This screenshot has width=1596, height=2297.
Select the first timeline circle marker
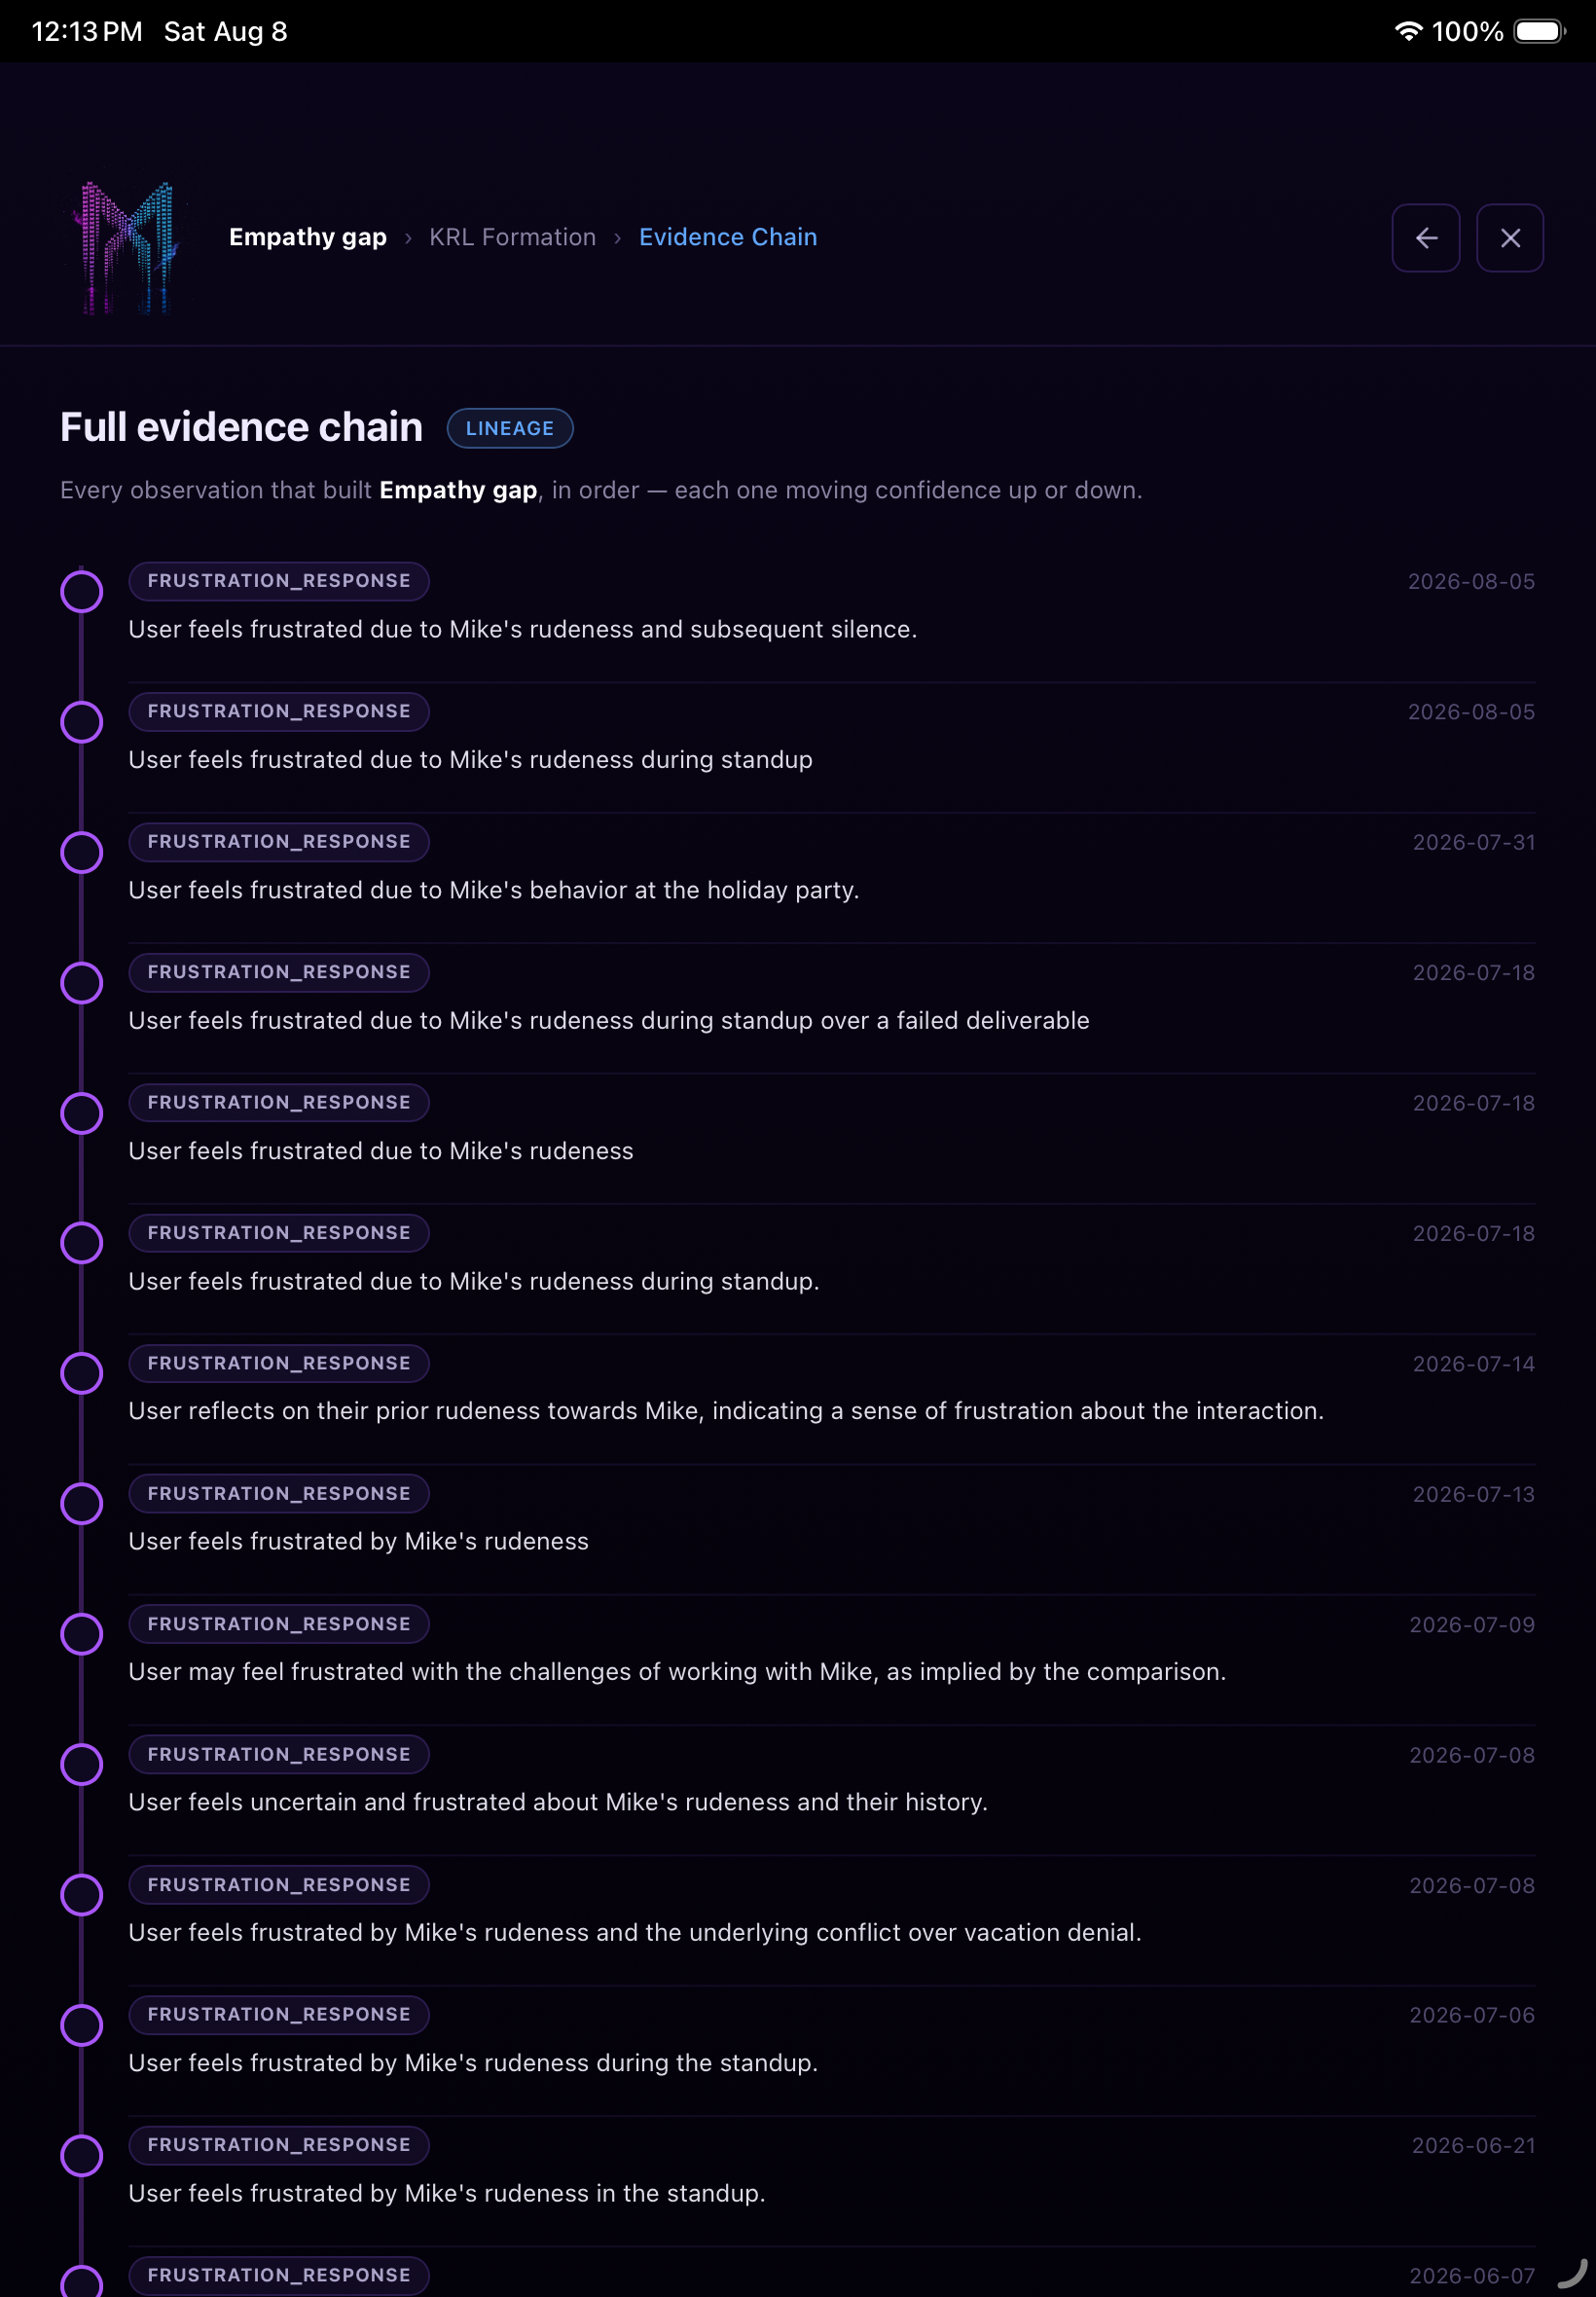point(82,592)
